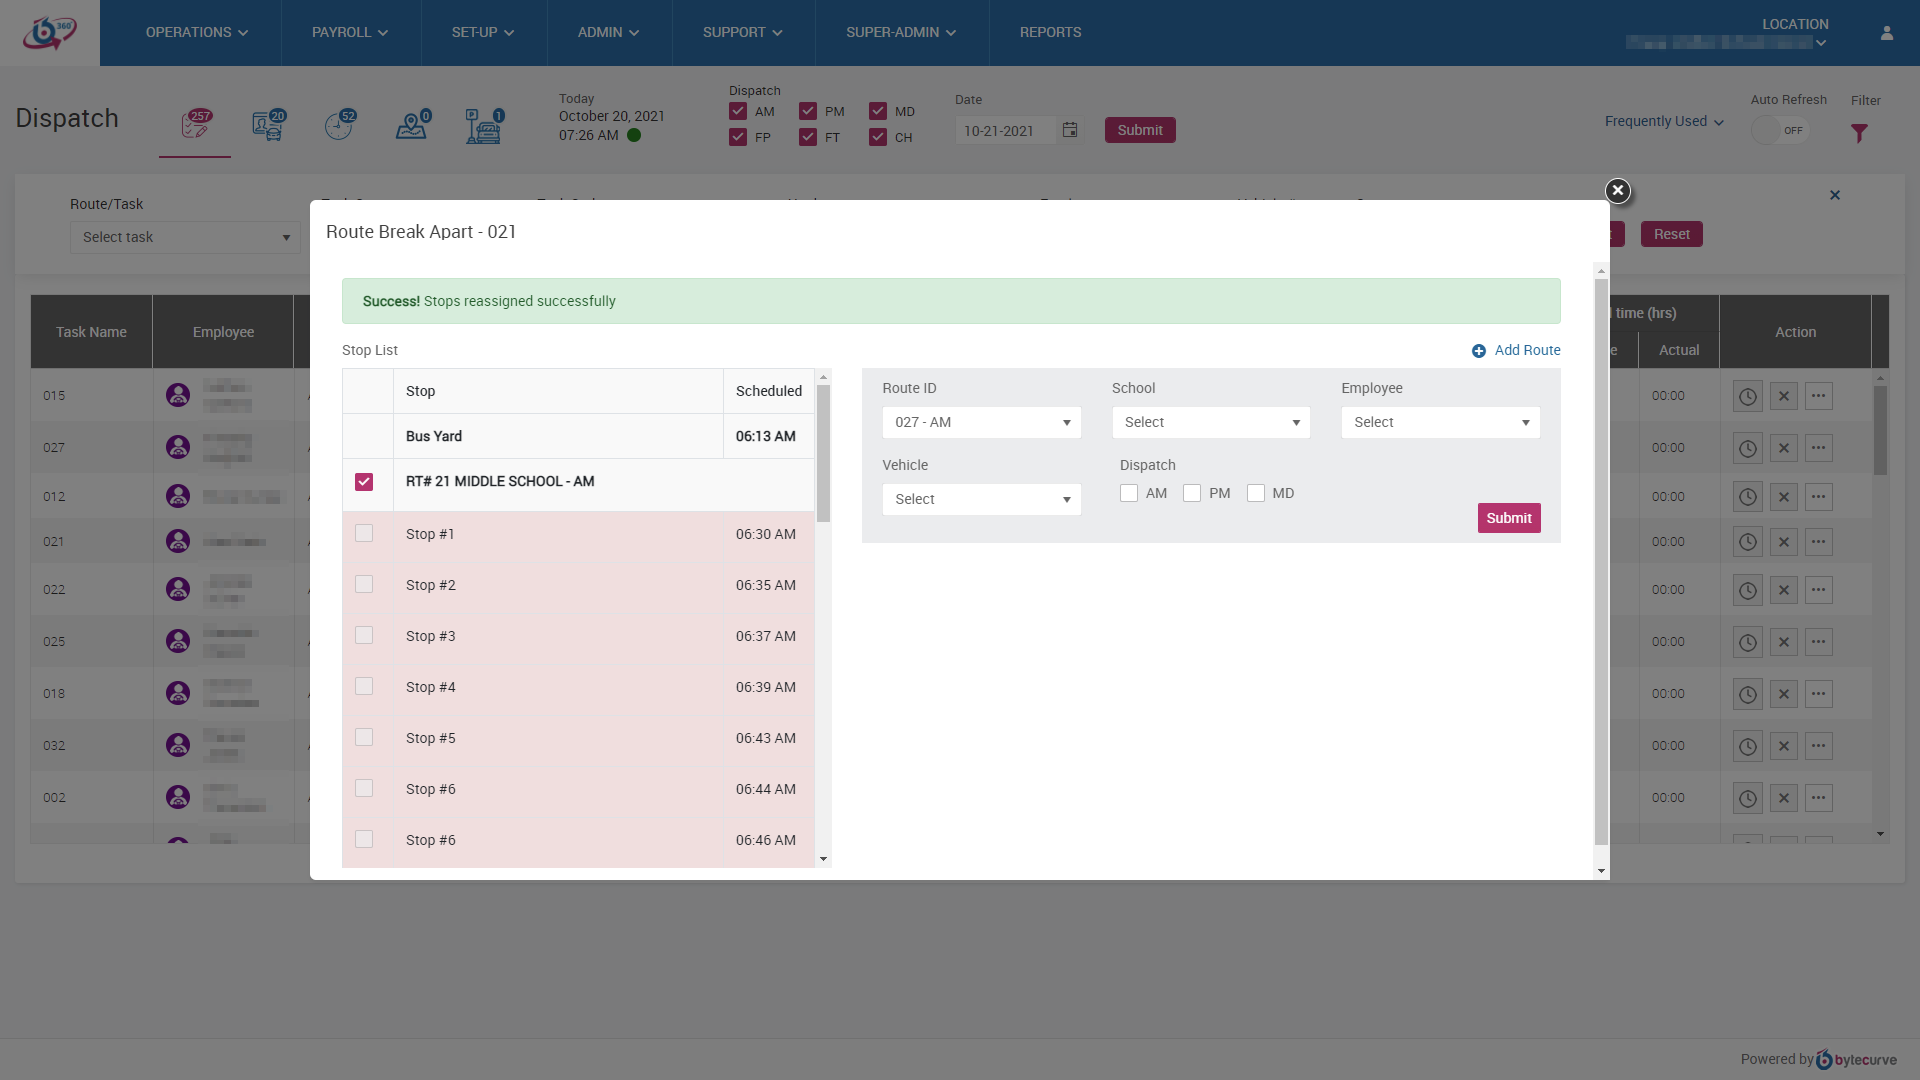
Task: Click the Add Route link
Action: coord(1516,350)
